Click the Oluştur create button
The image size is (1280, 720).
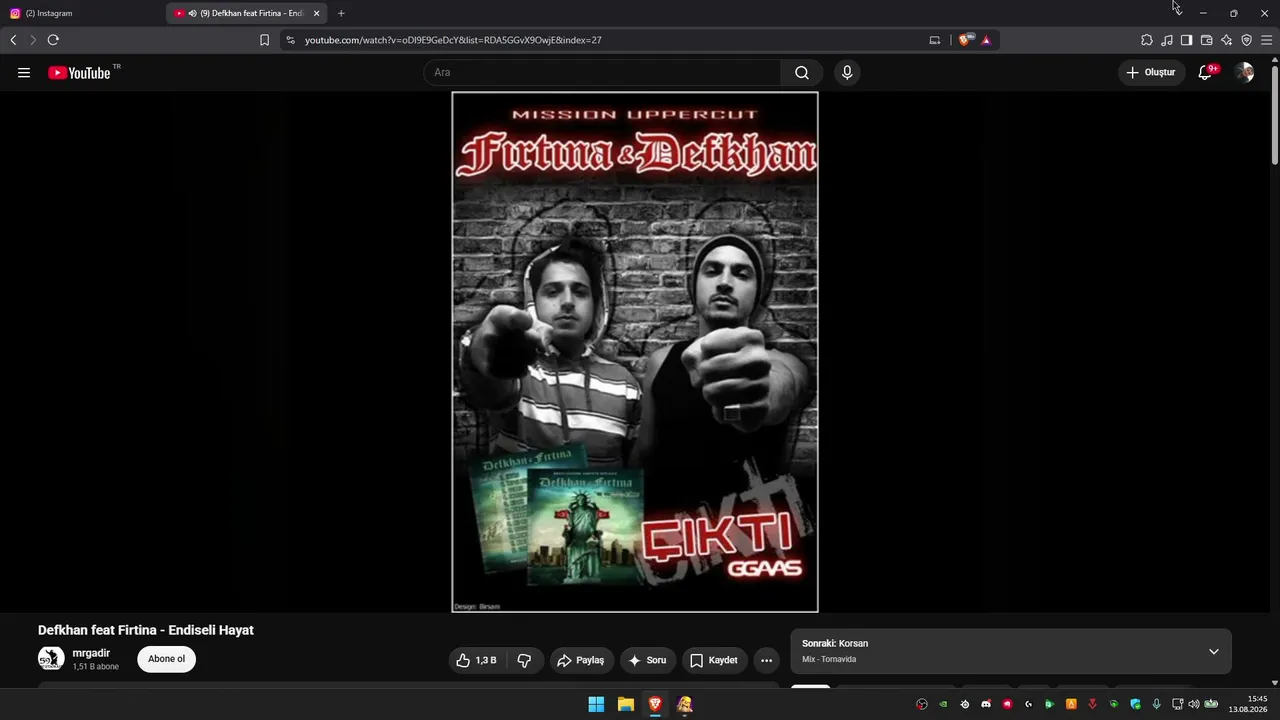1151,72
